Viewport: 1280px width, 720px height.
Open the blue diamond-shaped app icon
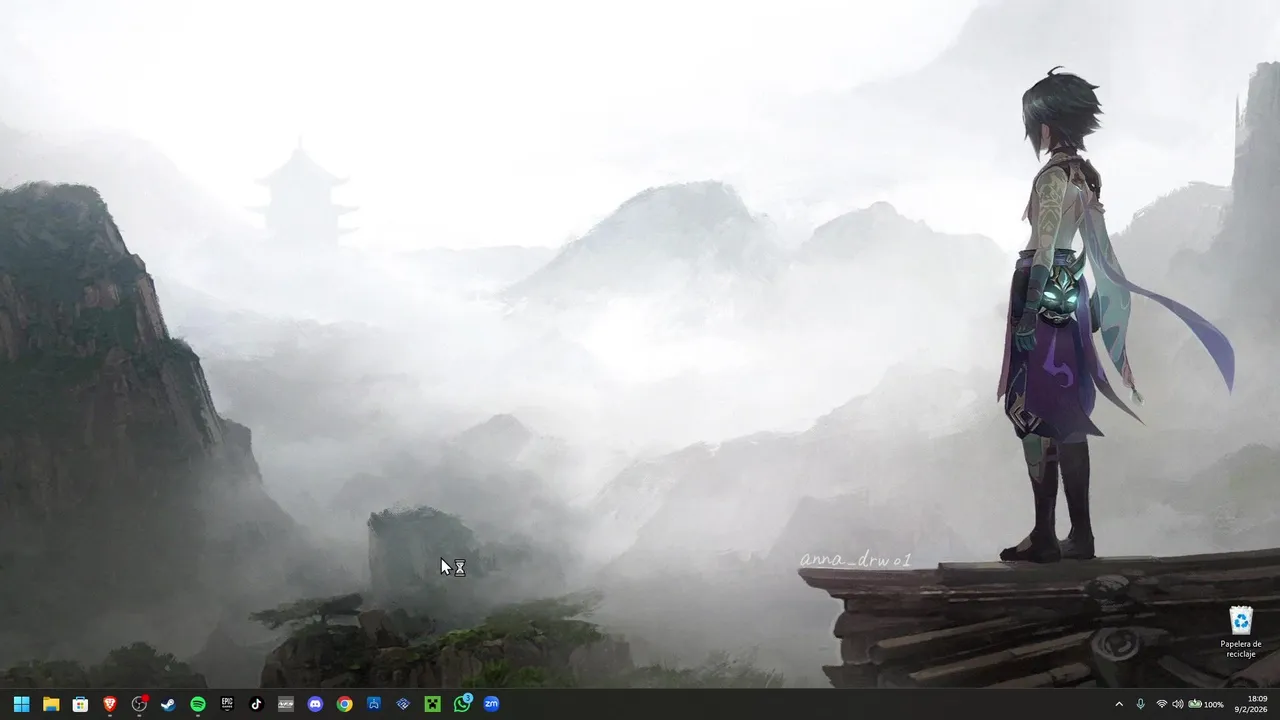(x=403, y=704)
